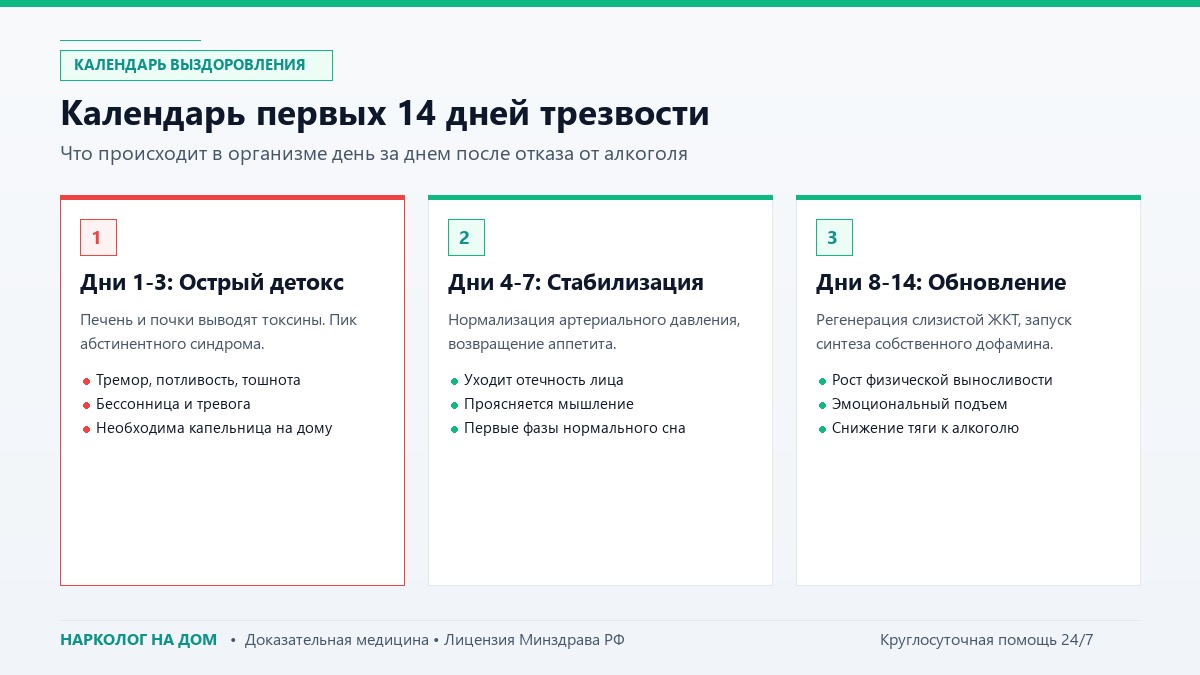Click paragraph Печень и почки выводят токсины
Screen dimensions: 1200x675
[218, 332]
